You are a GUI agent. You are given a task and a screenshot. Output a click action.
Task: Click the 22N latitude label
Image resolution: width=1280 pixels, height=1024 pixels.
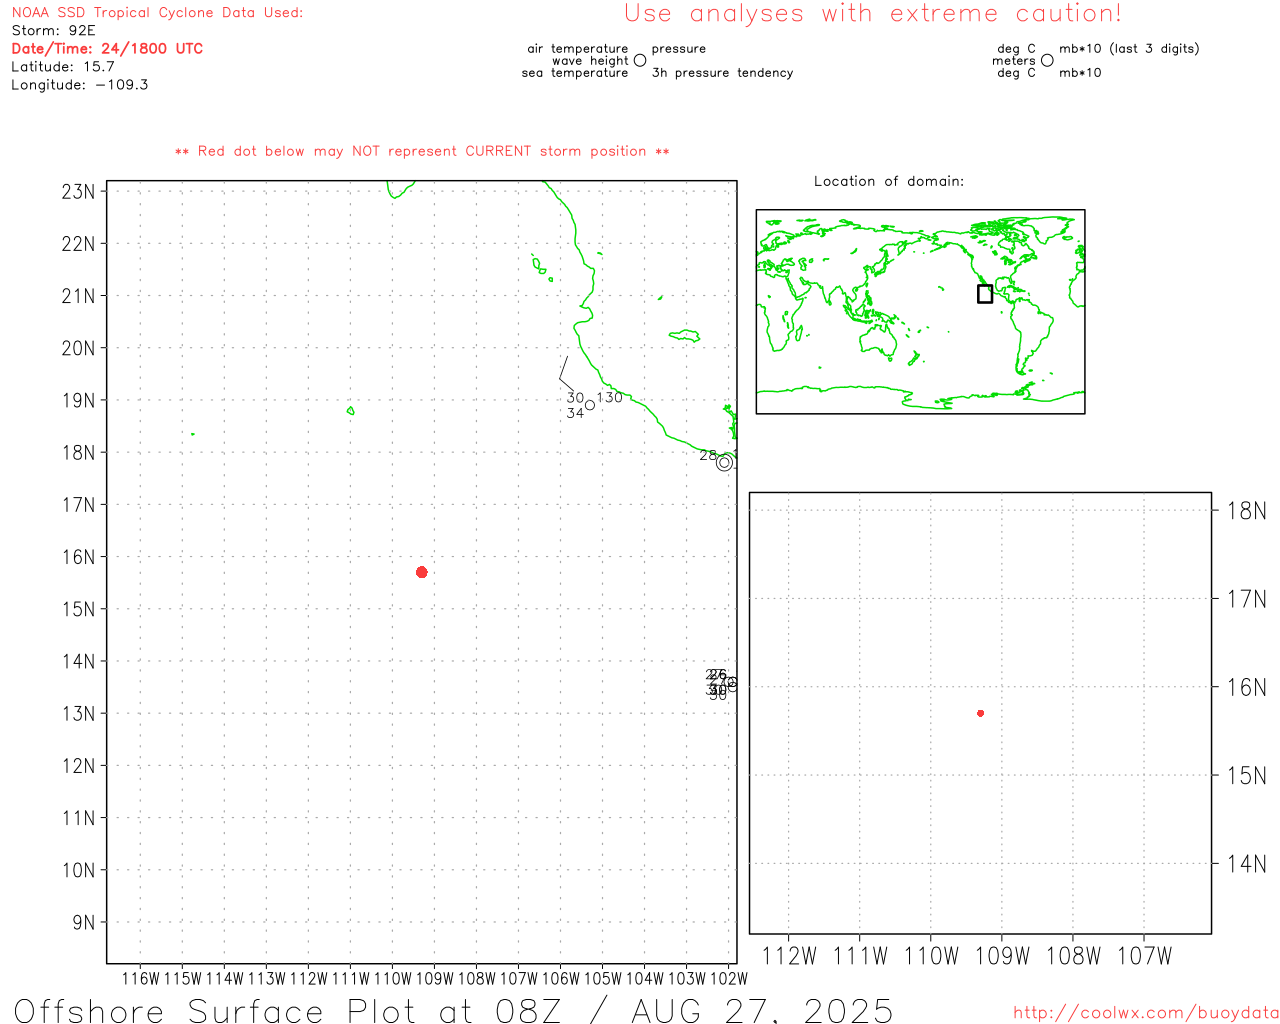pyautogui.click(x=79, y=243)
